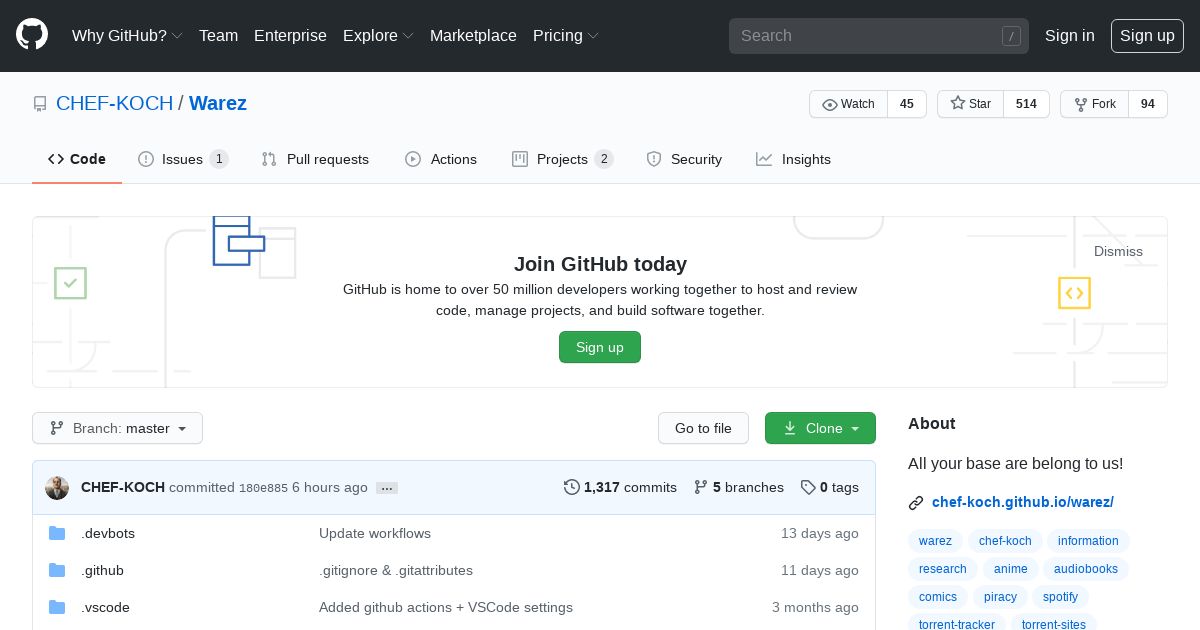
Task: Click the Watch button
Action: point(848,104)
